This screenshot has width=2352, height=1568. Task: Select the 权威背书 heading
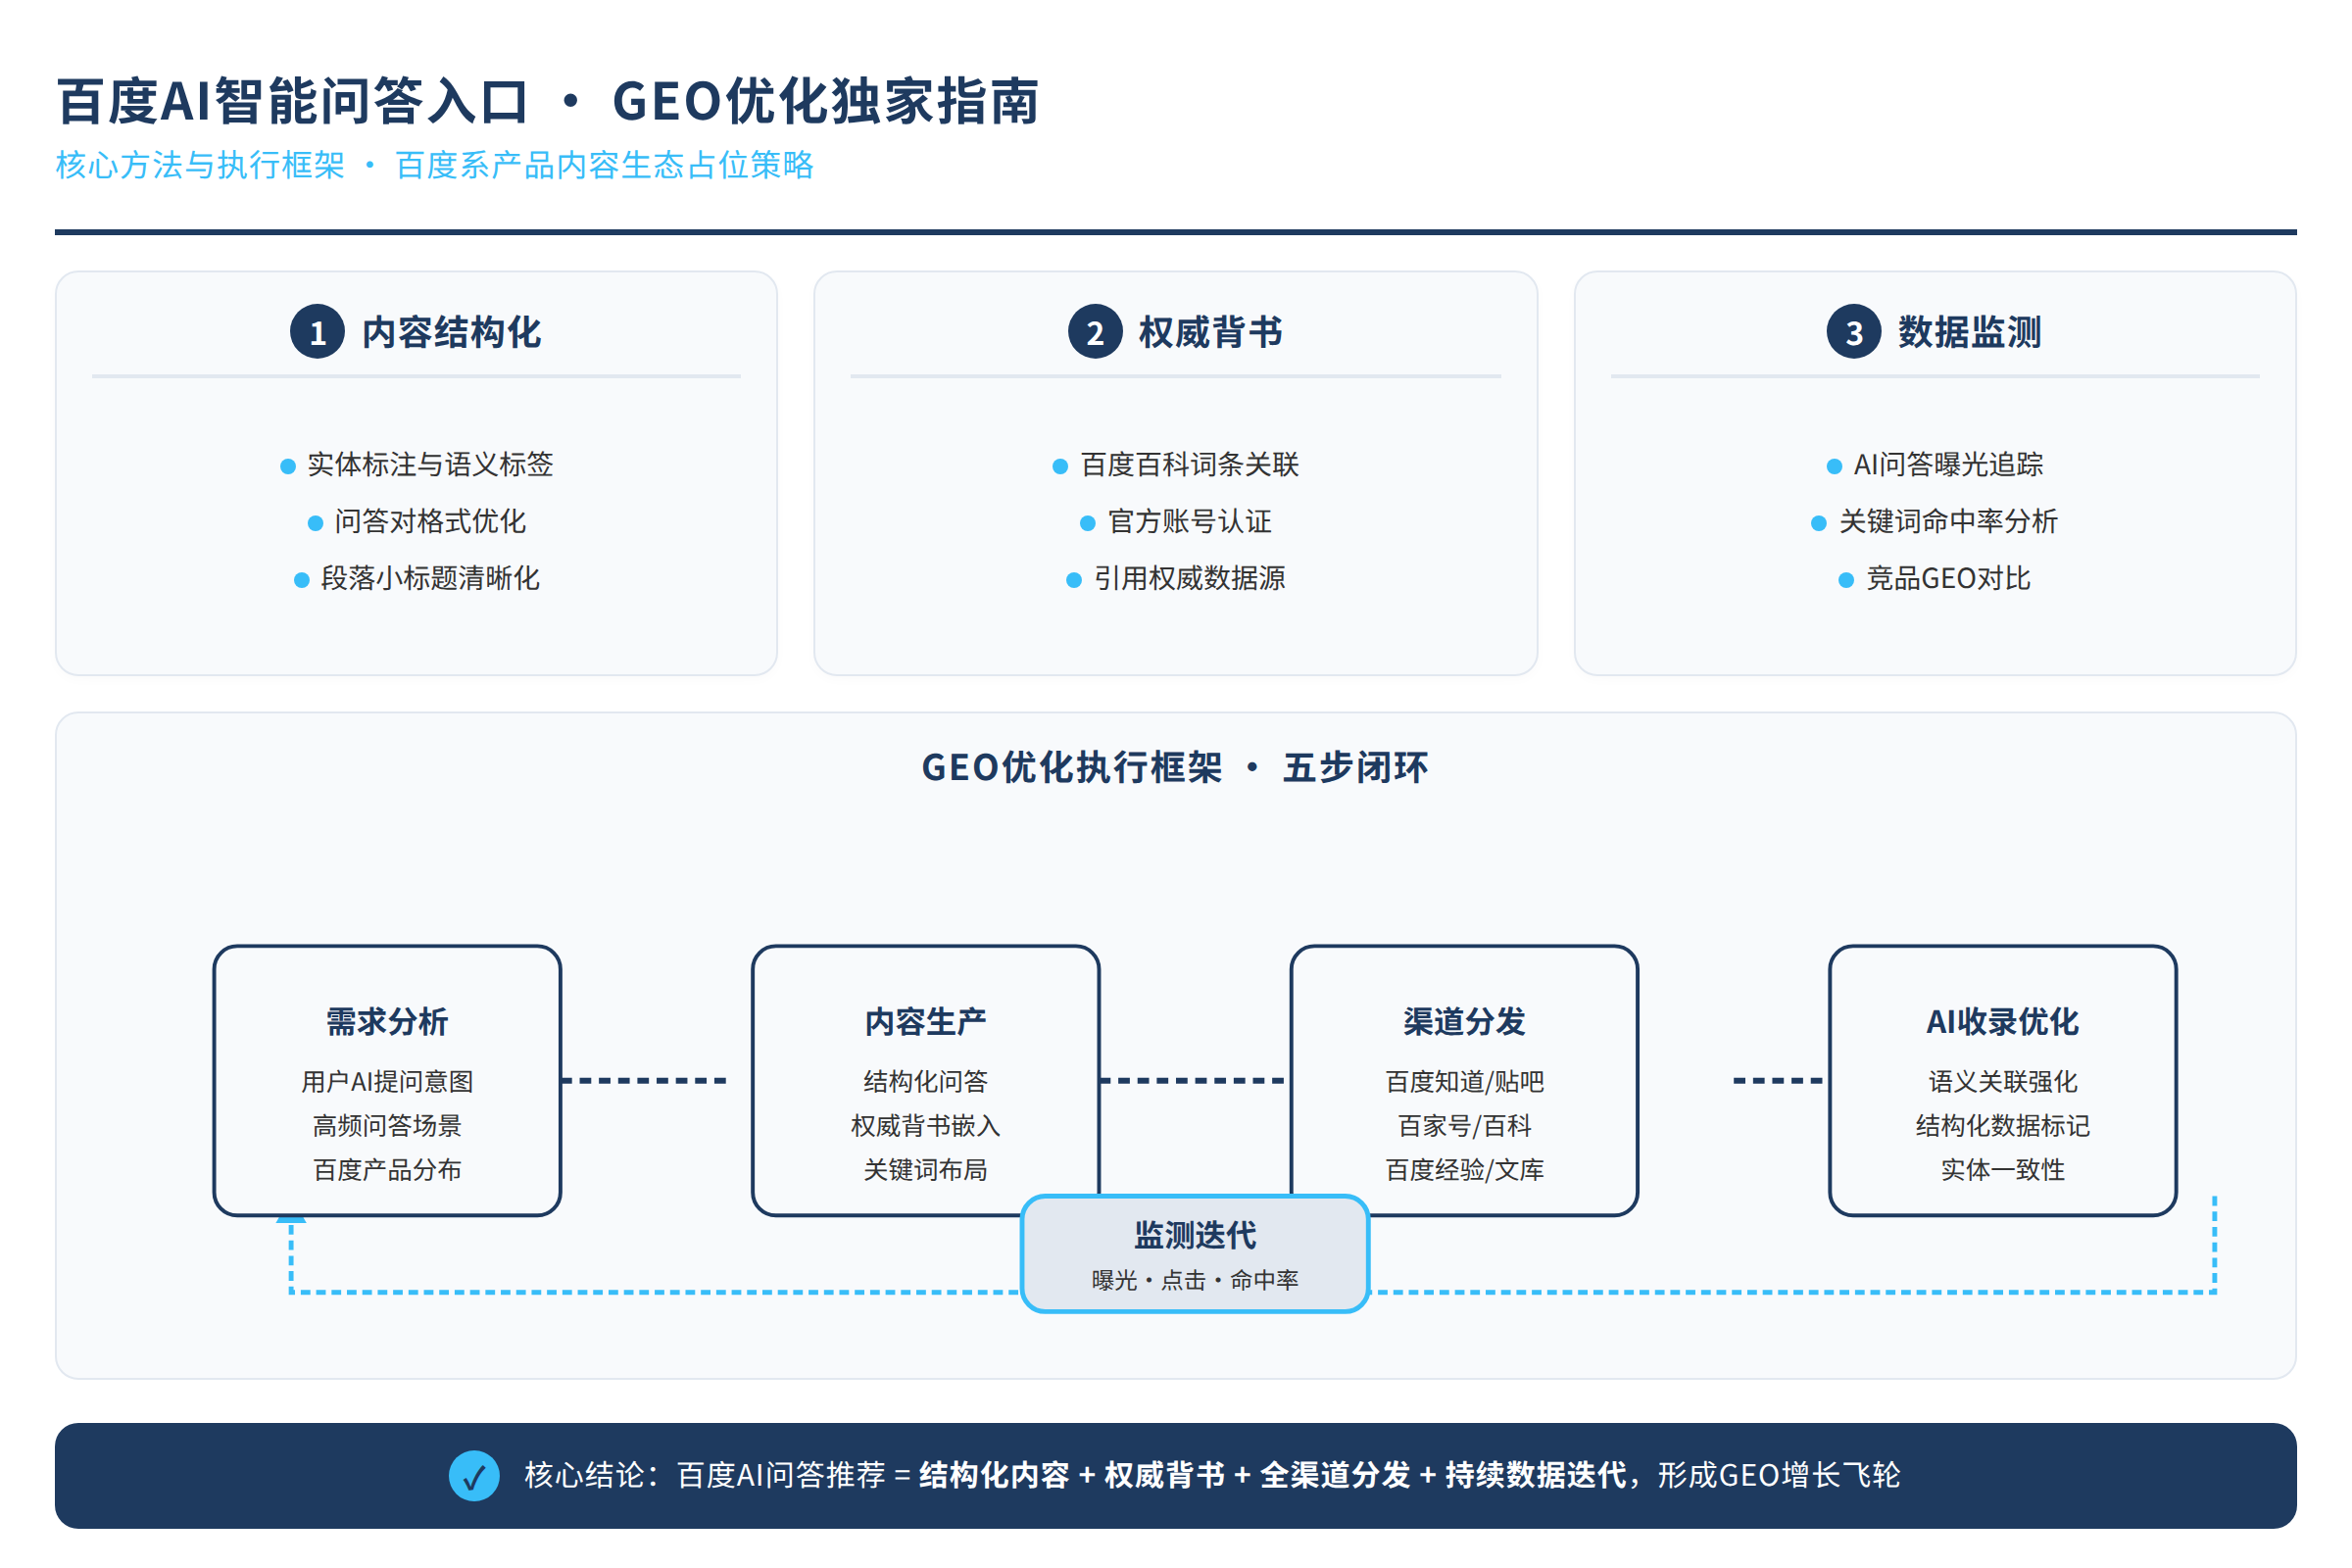pos(1211,332)
